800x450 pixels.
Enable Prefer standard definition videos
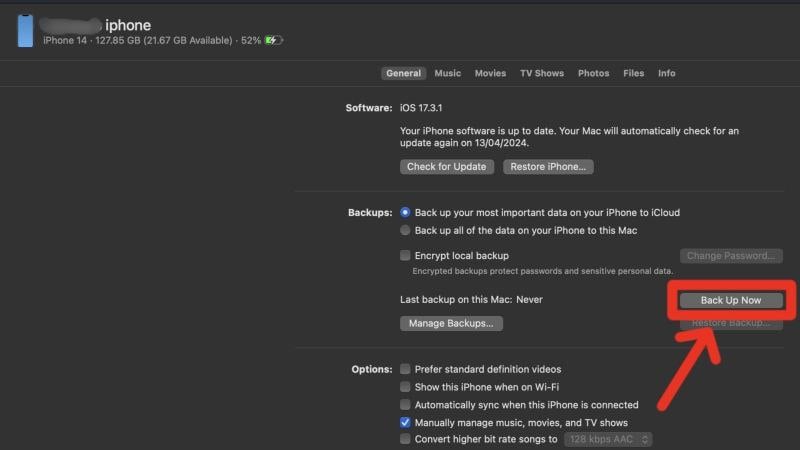tap(405, 369)
